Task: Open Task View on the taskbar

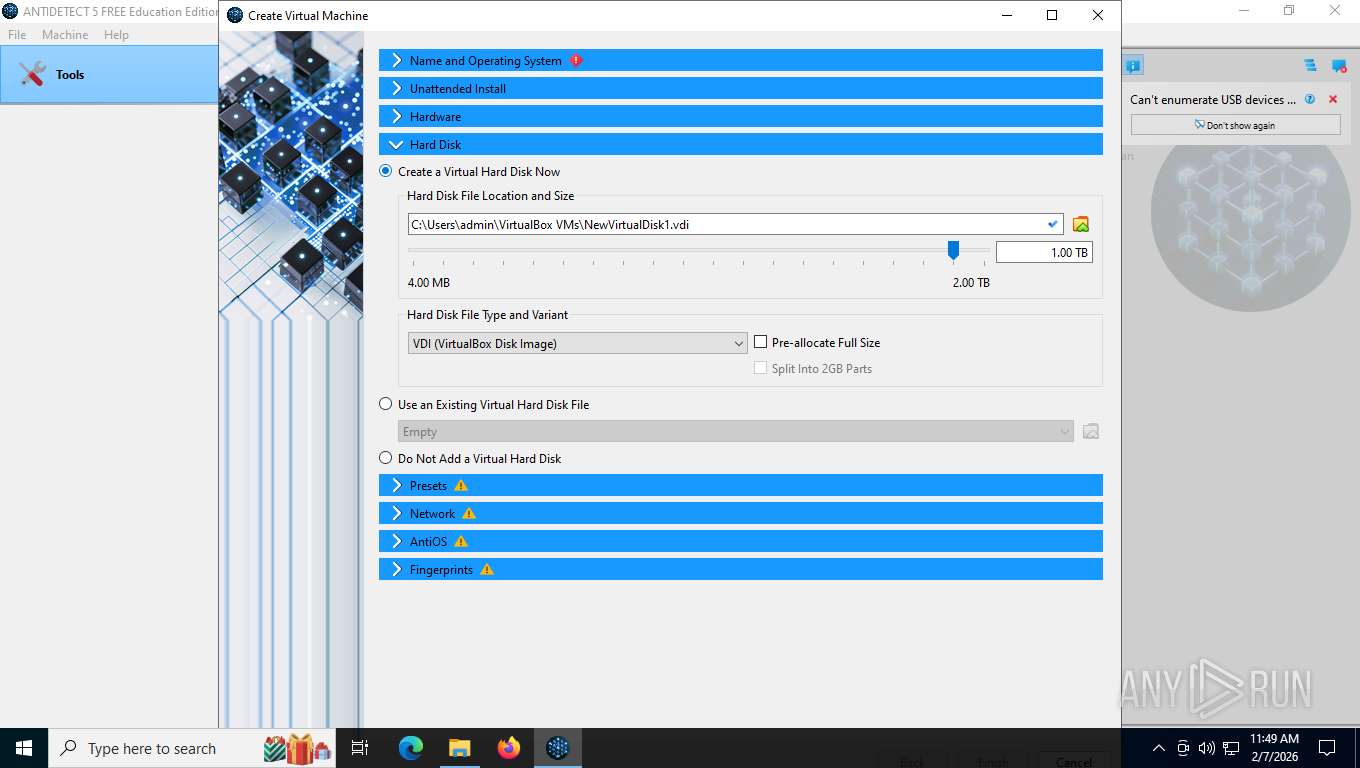Action: pyautogui.click(x=360, y=748)
